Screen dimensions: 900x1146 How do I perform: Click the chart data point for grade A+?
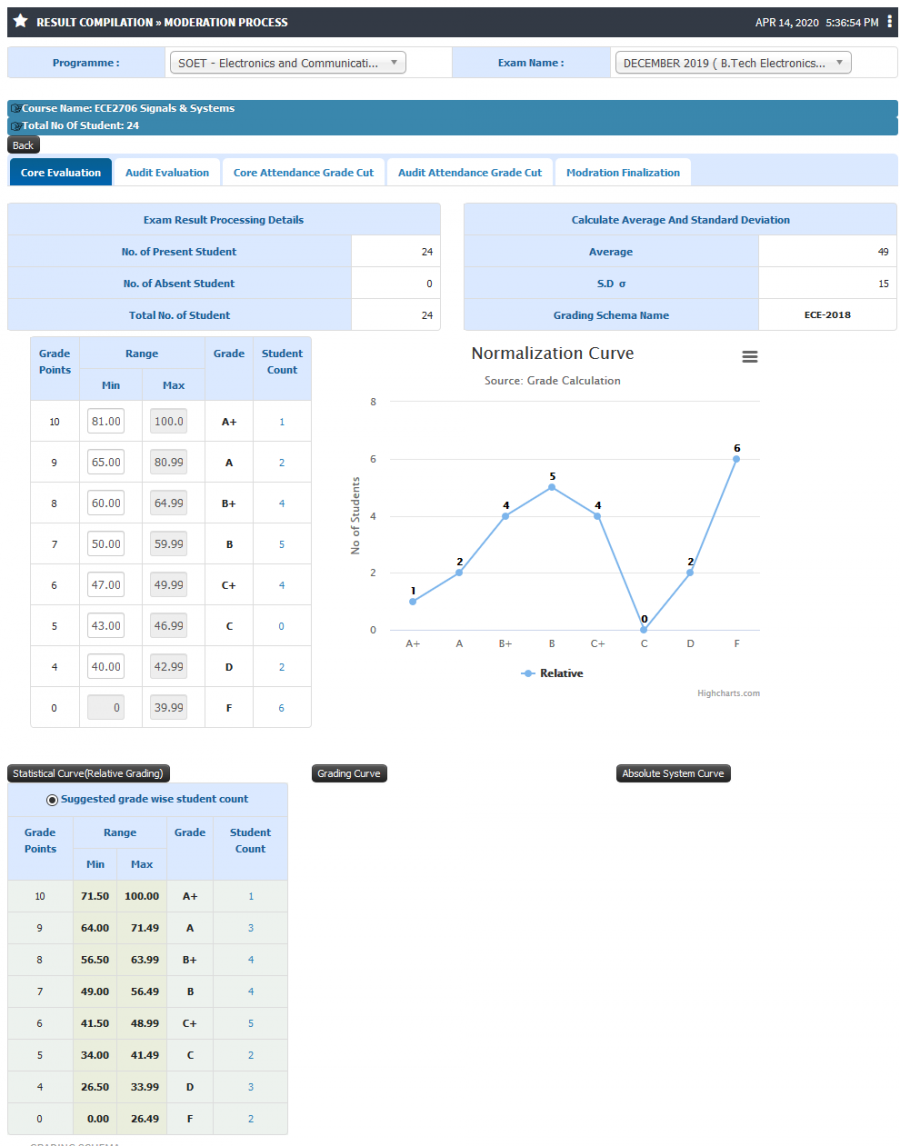click(413, 602)
